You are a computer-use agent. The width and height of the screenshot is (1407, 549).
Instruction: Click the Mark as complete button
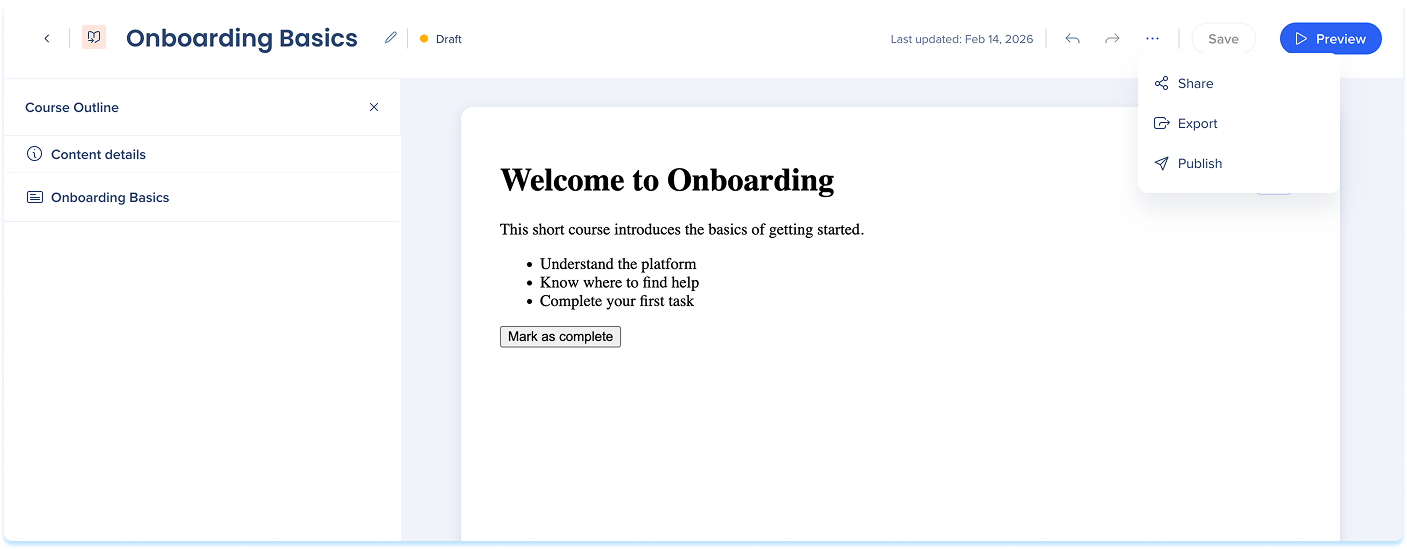tap(560, 337)
